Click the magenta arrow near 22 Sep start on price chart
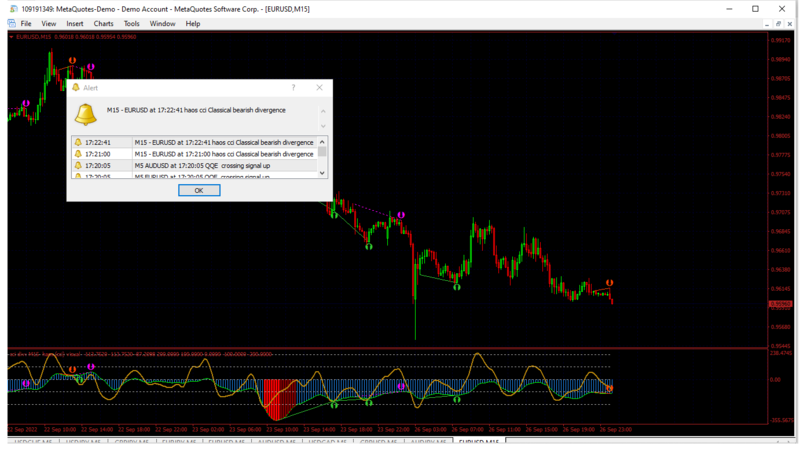 point(26,104)
